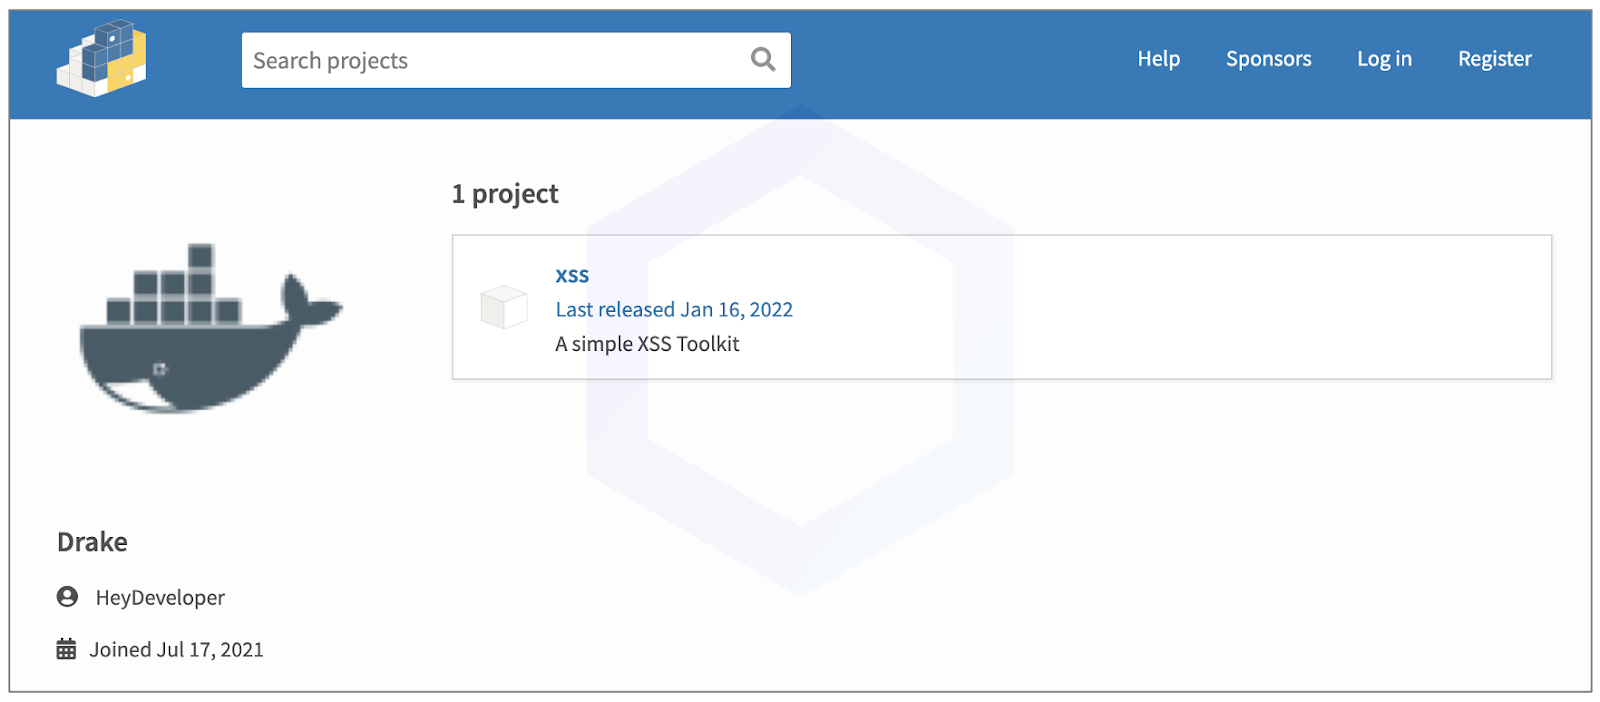The image size is (1600, 702).
Task: Click the xss project description text
Action: point(646,343)
